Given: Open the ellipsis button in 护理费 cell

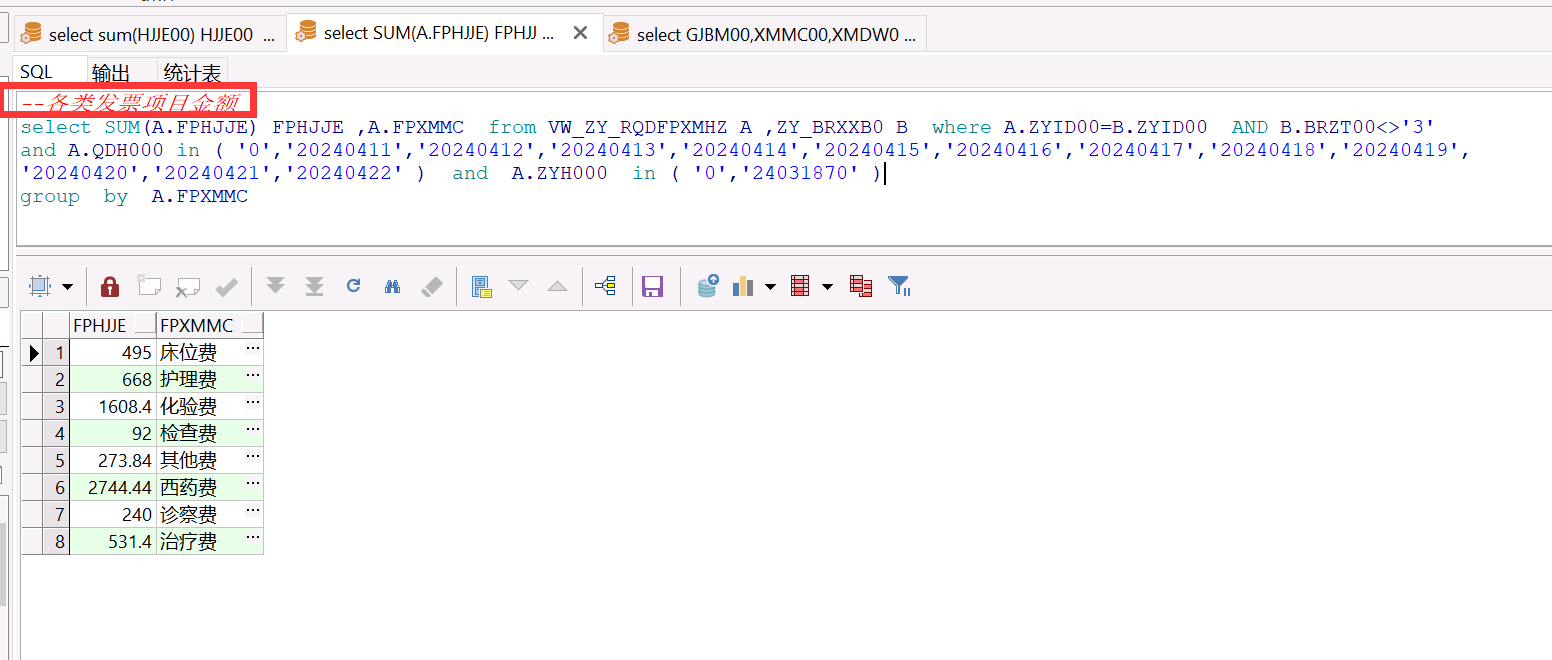Looking at the screenshot, I should coord(252,377).
